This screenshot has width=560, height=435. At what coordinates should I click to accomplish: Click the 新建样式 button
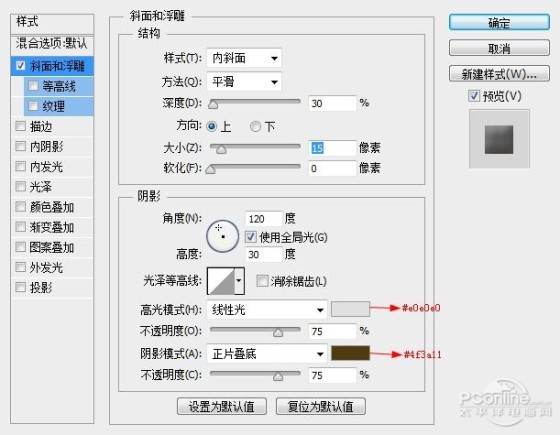[x=499, y=74]
